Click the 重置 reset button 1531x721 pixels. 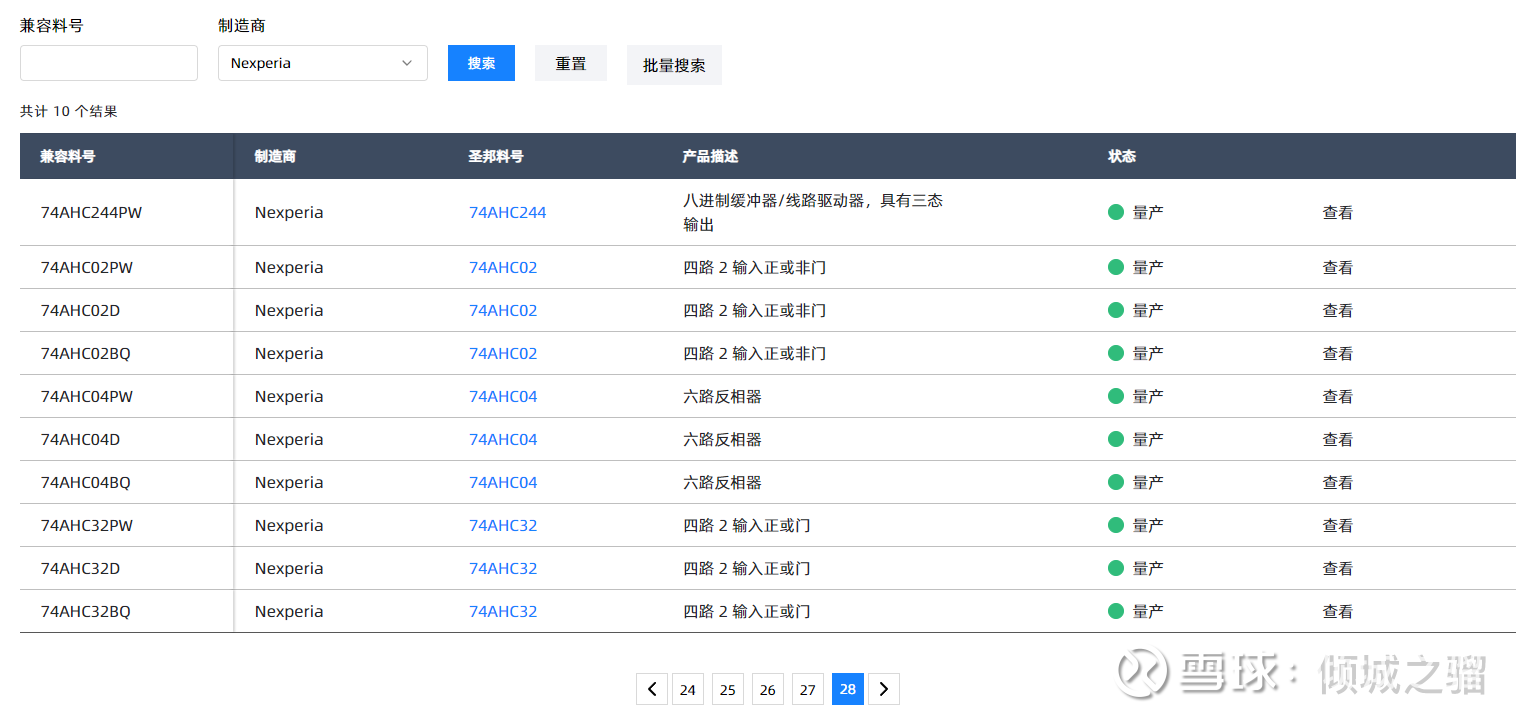point(571,63)
